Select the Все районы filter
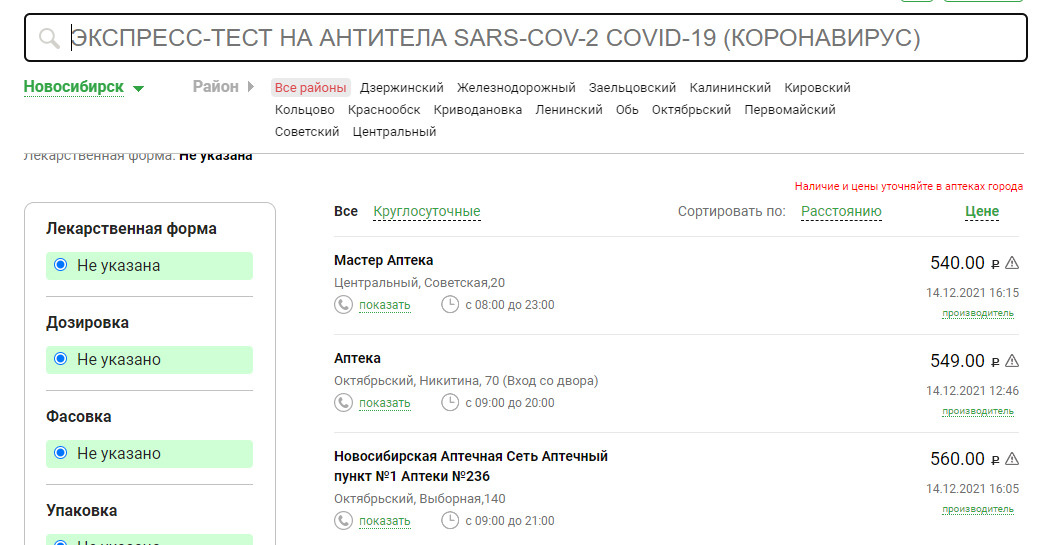Screen dimensions: 1043x545 point(311,88)
